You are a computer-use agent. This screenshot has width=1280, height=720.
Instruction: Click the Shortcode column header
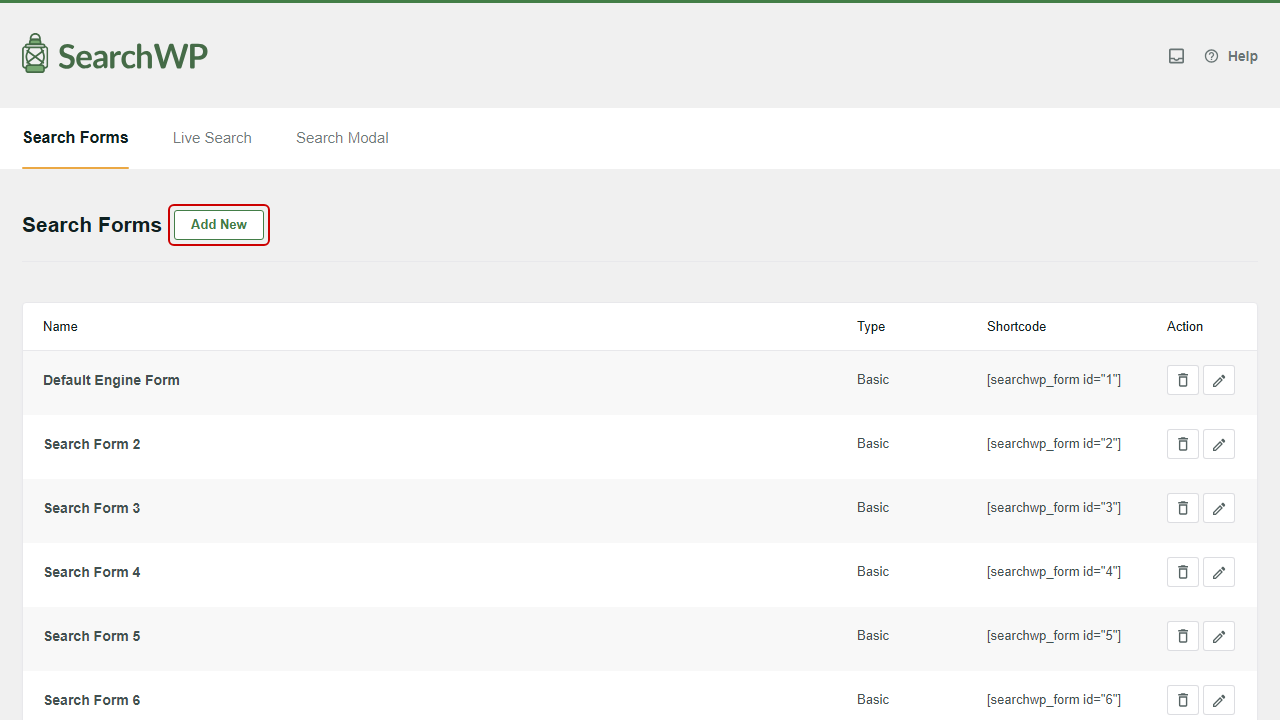[1016, 327]
